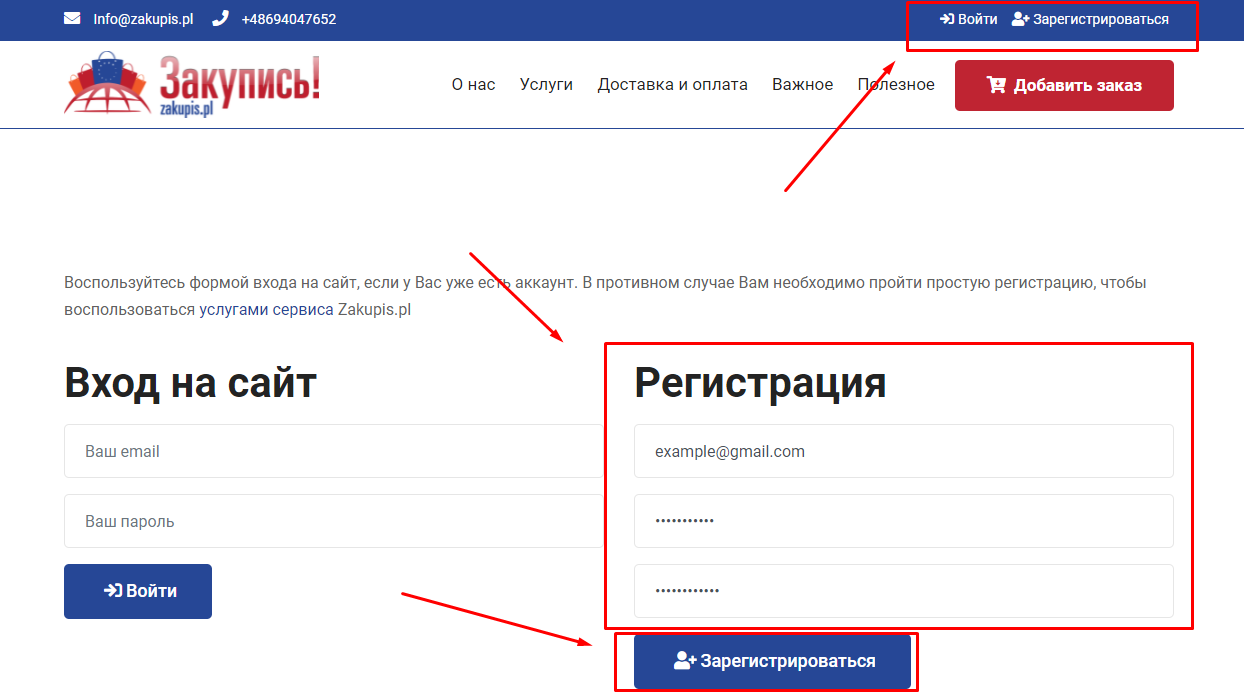The image size is (1244, 695).
Task: Click the top bar Войти link
Action: [969, 19]
